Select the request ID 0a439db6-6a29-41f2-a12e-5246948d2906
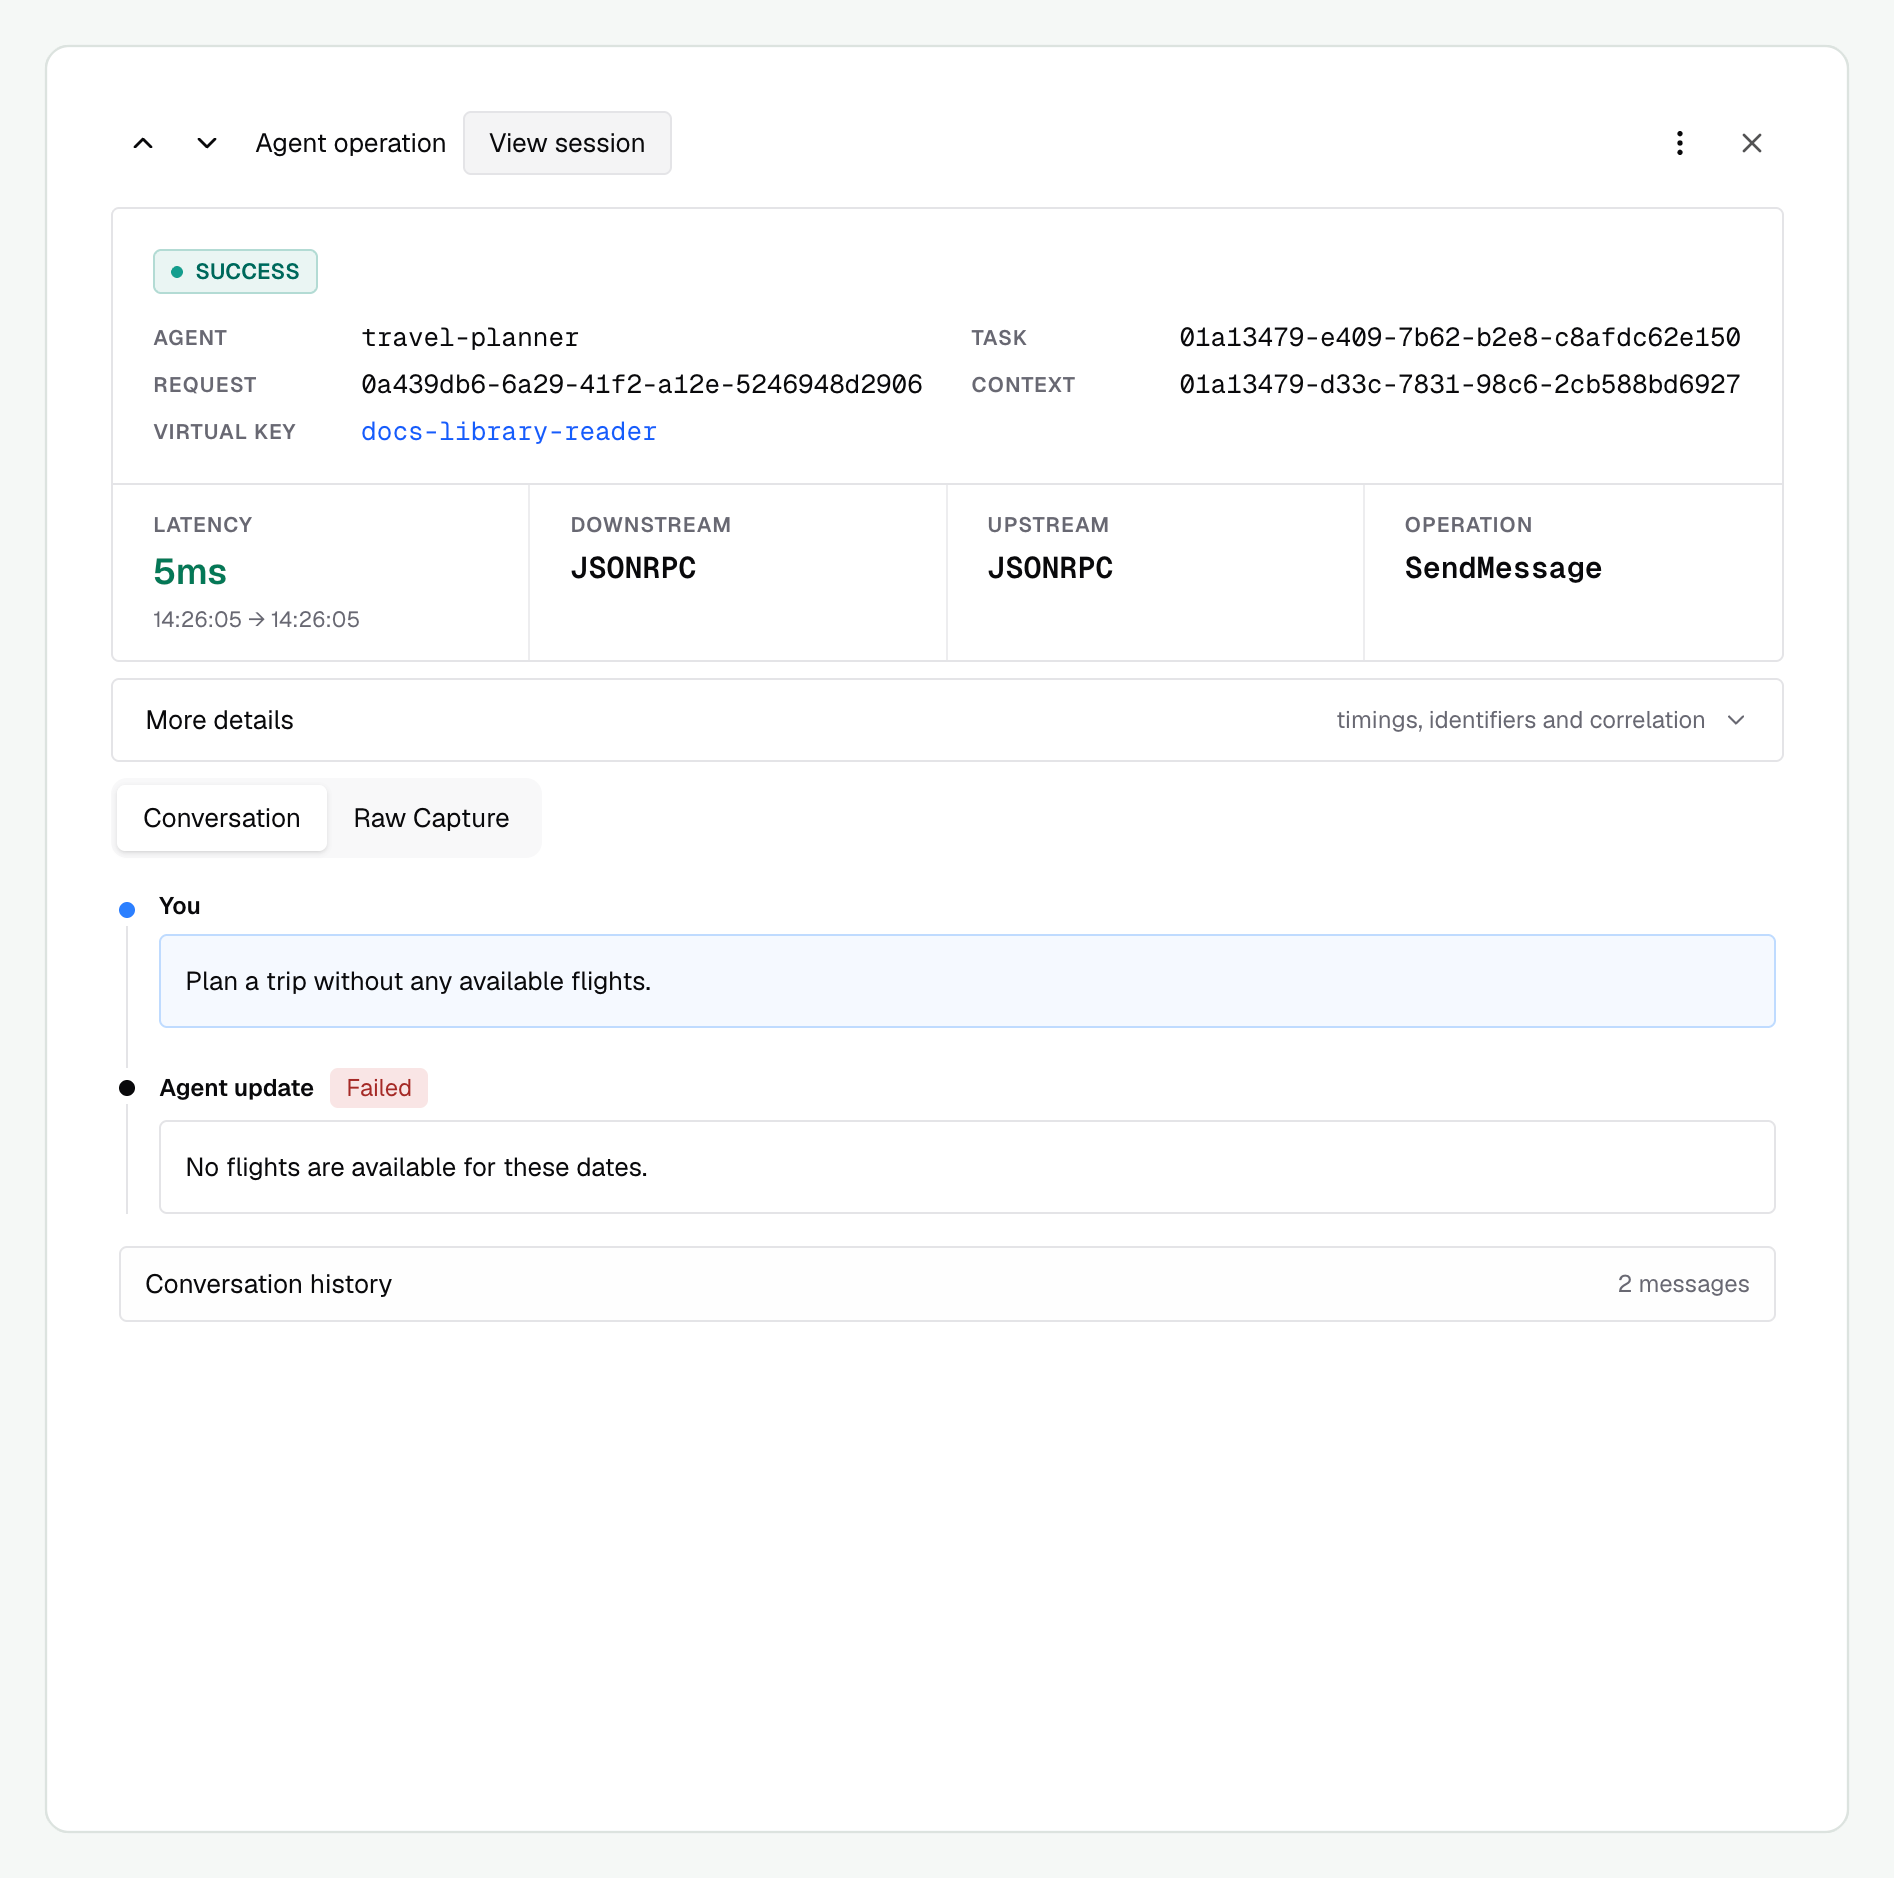The height and width of the screenshot is (1878, 1894). (x=642, y=385)
